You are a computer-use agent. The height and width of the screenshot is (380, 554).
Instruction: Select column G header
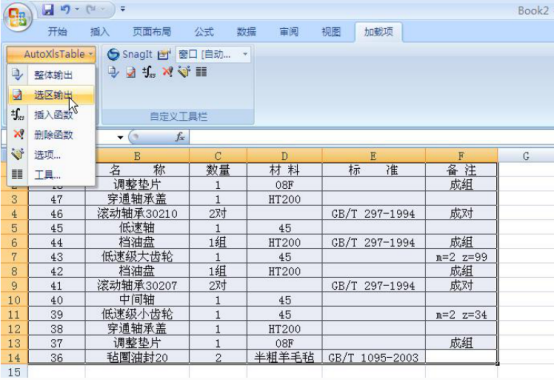[526, 156]
